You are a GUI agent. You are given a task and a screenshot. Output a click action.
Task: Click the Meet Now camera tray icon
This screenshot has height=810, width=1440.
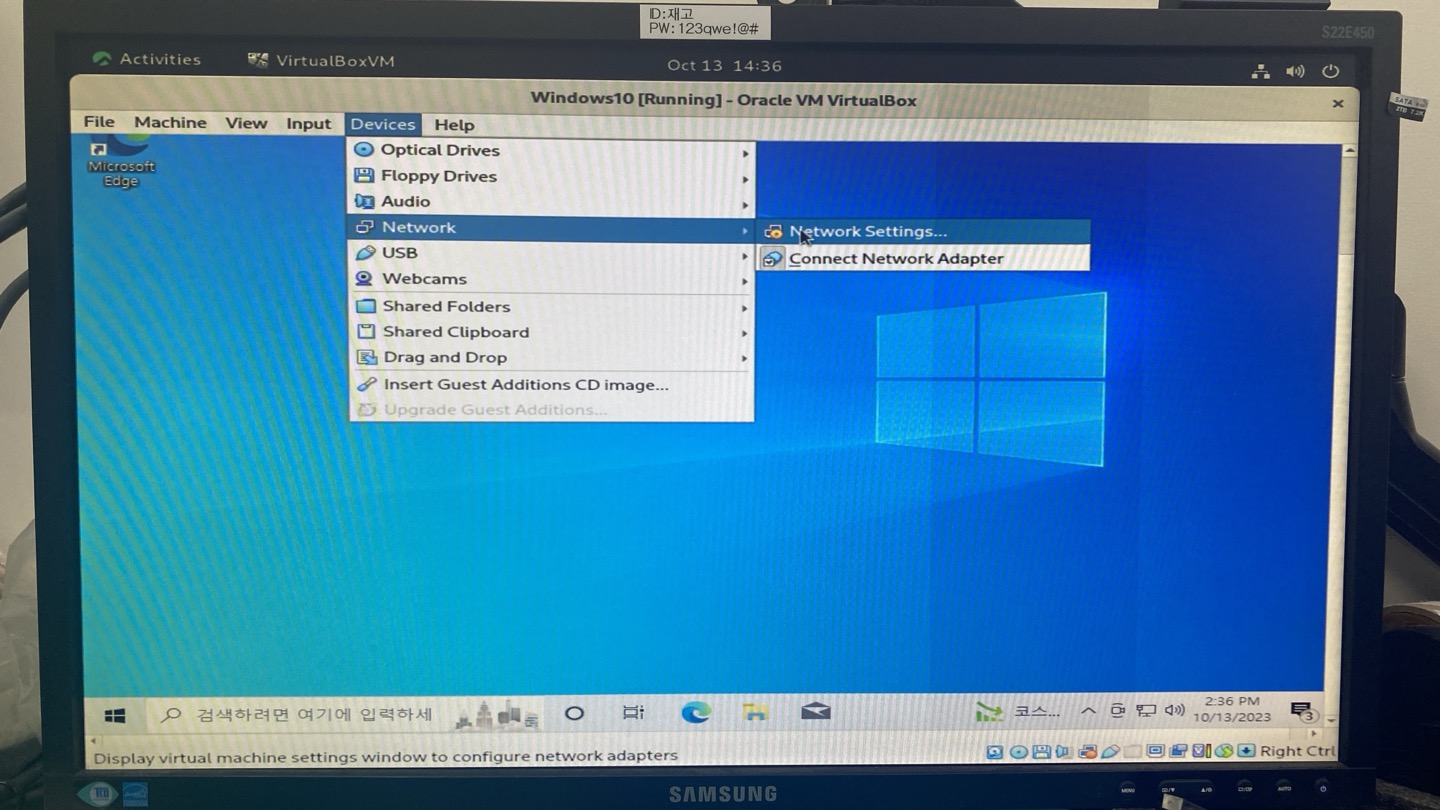[1118, 711]
